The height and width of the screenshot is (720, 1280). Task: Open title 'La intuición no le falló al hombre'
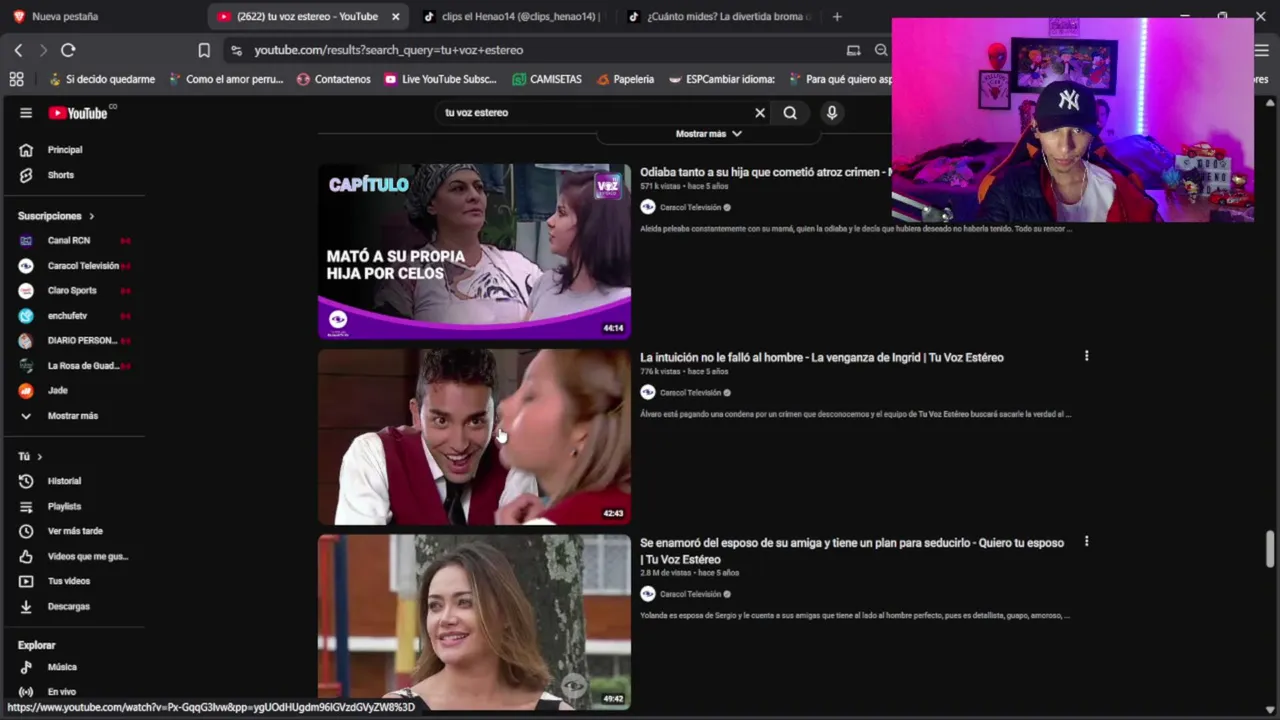pyautogui.click(x=822, y=357)
